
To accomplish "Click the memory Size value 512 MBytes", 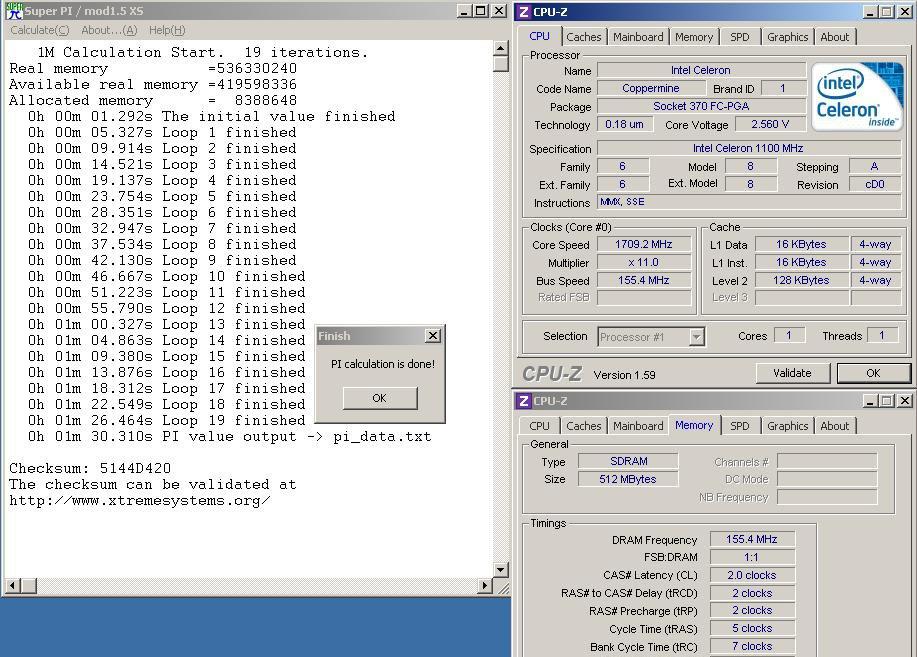I will 629,479.
